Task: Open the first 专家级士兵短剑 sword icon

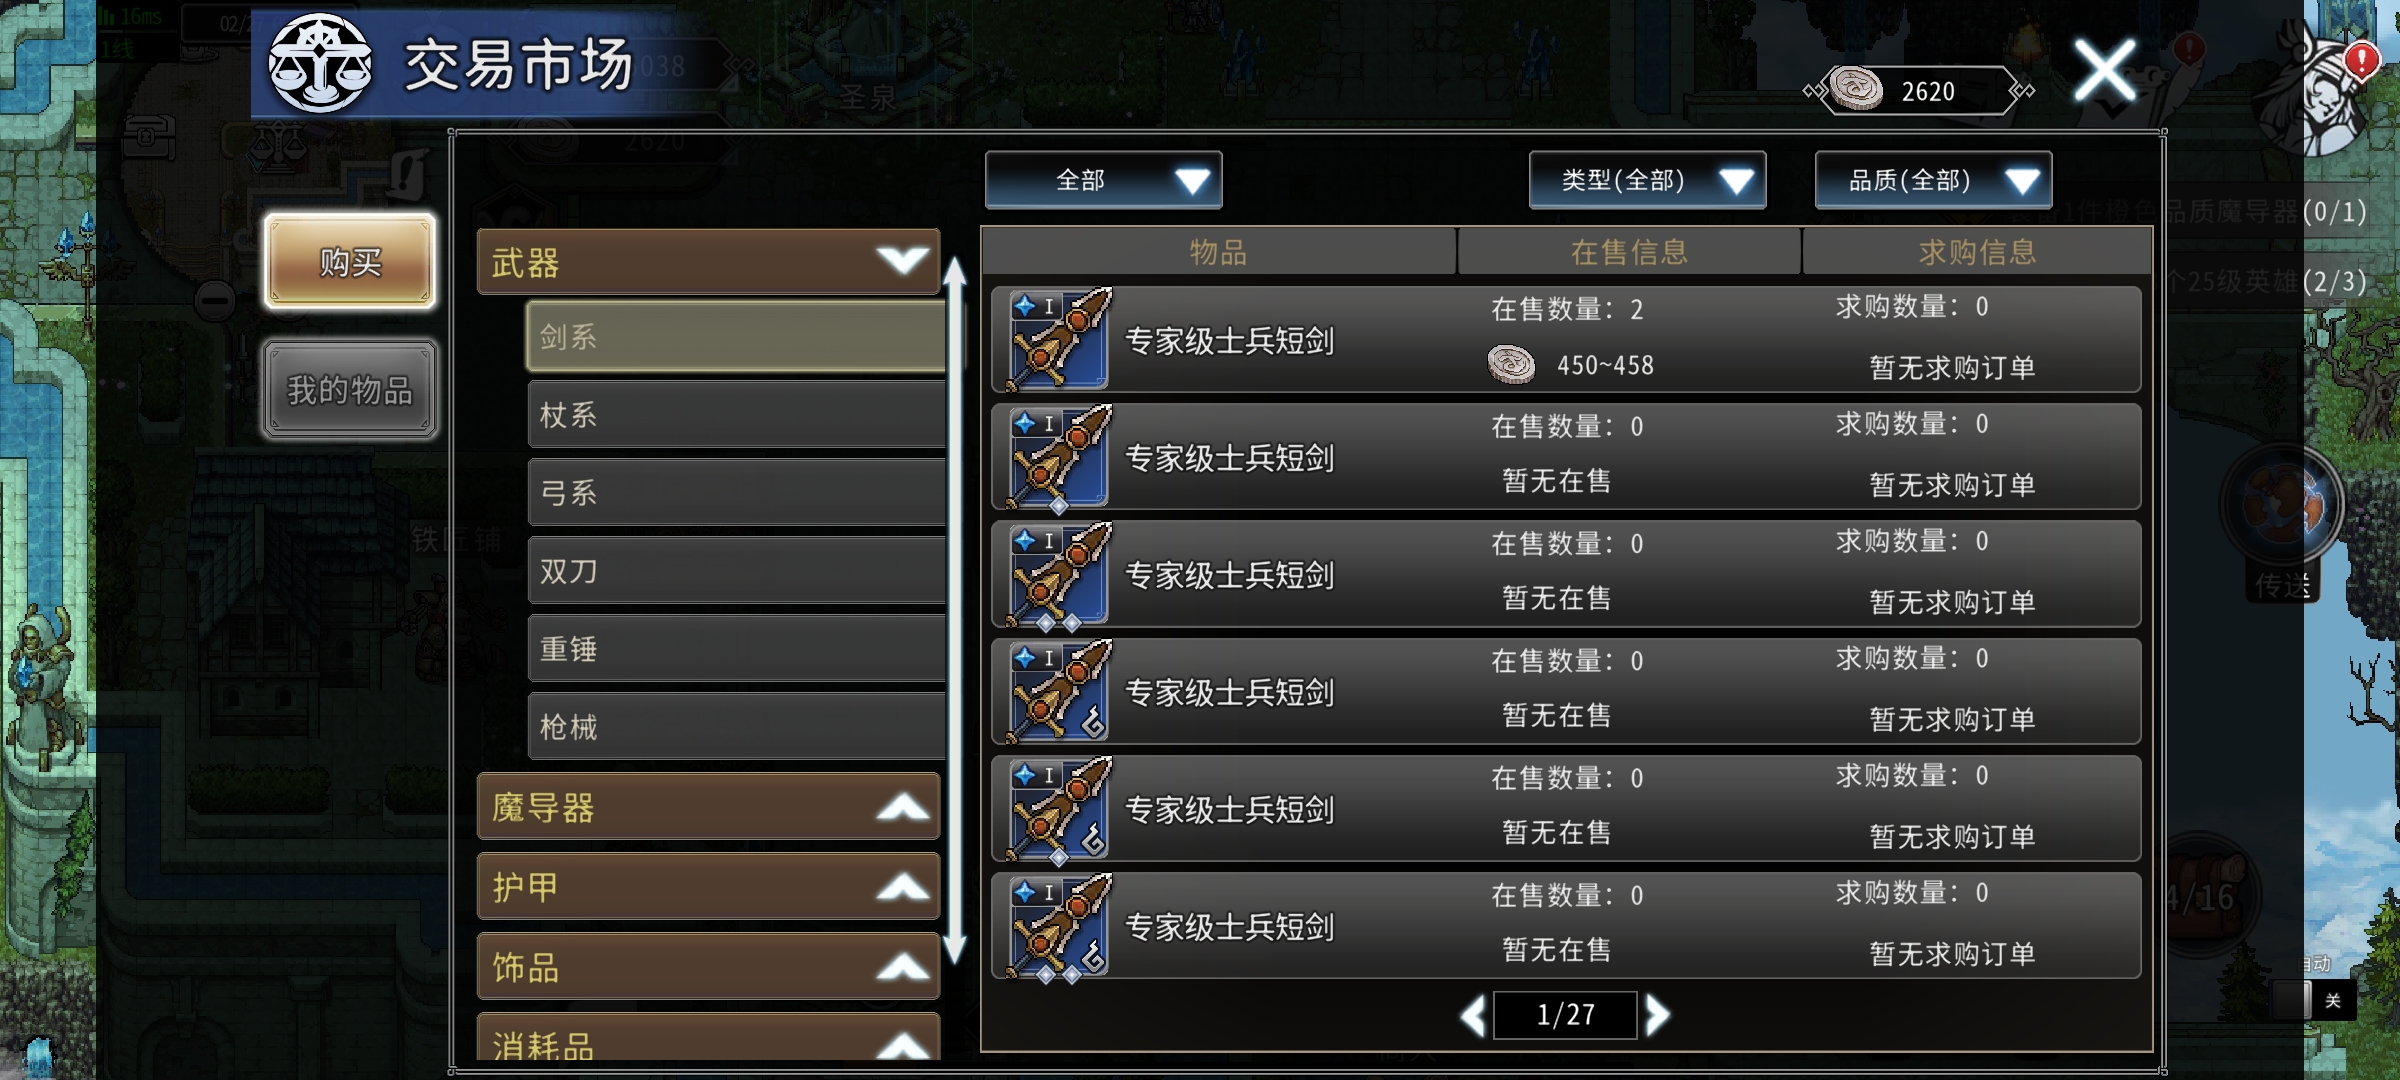Action: pyautogui.click(x=1058, y=340)
